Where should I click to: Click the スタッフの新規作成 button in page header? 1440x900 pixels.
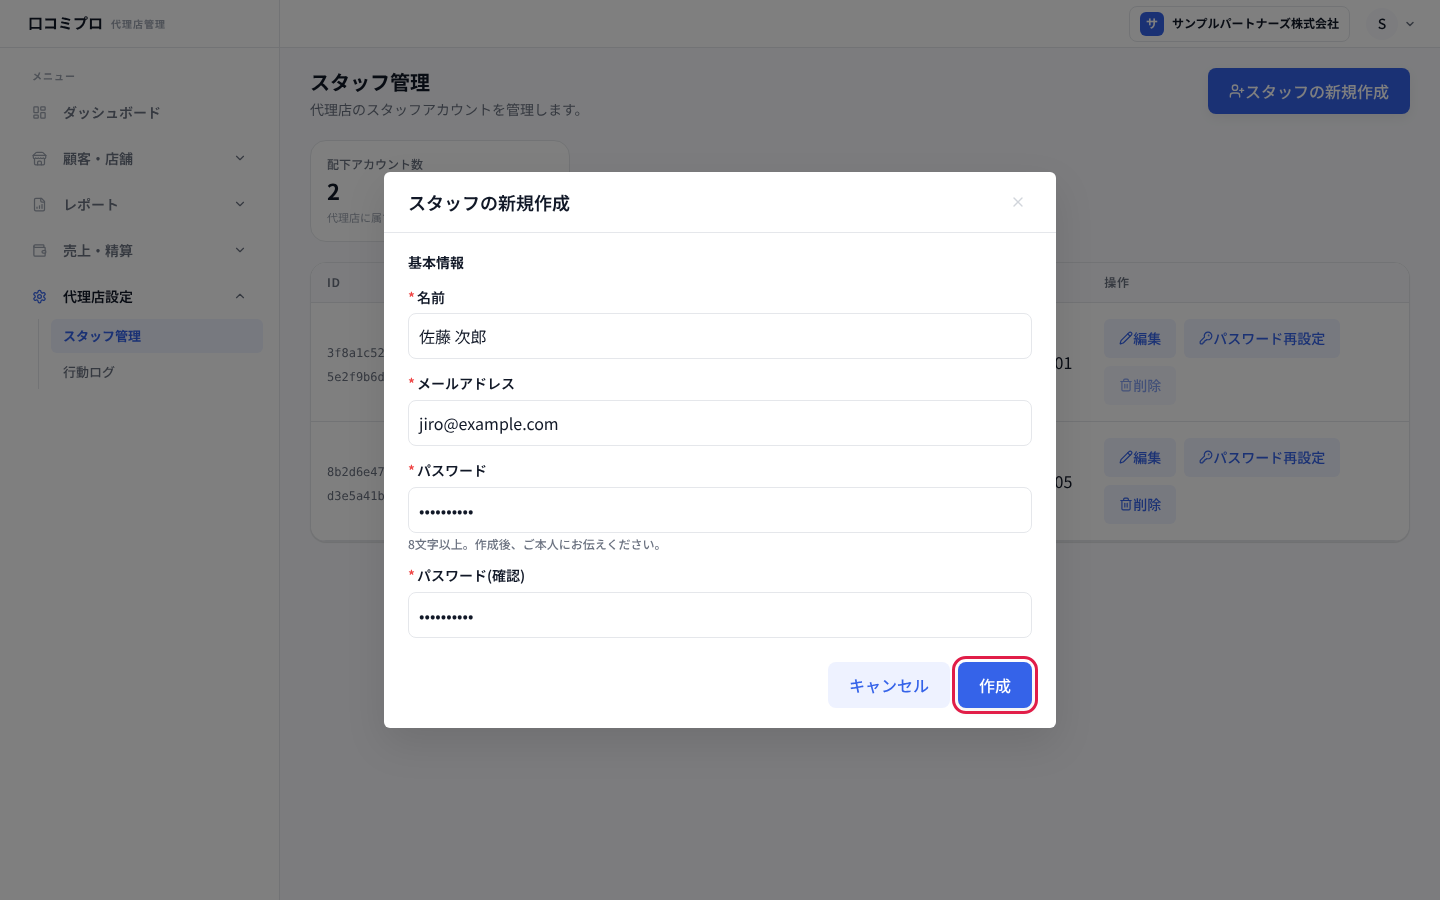click(1309, 91)
